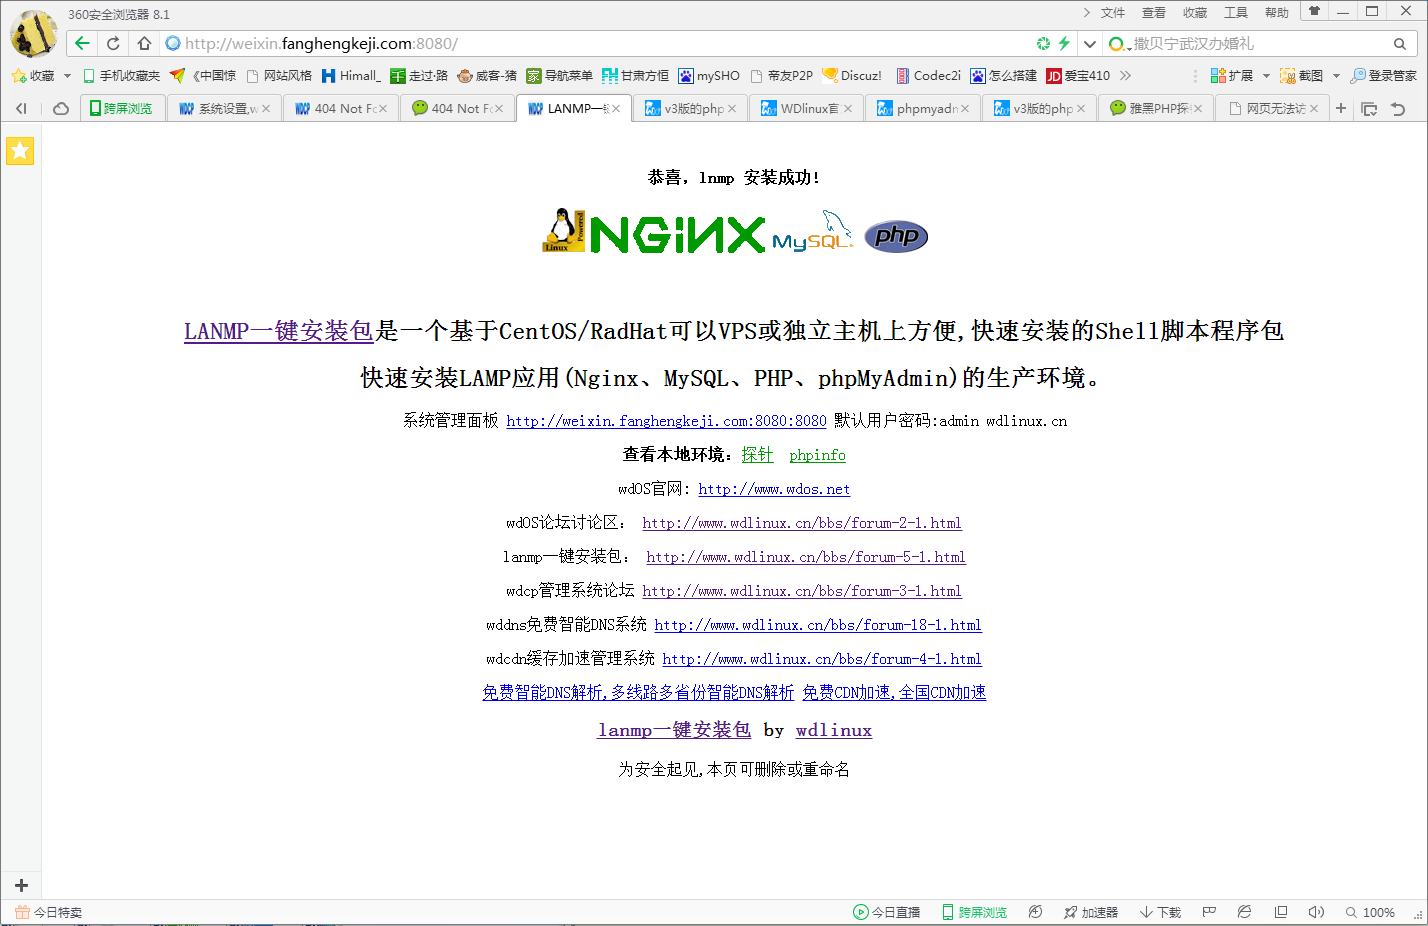Click the 截图 screenshot tool
The image size is (1428, 926).
[x=1301, y=75]
